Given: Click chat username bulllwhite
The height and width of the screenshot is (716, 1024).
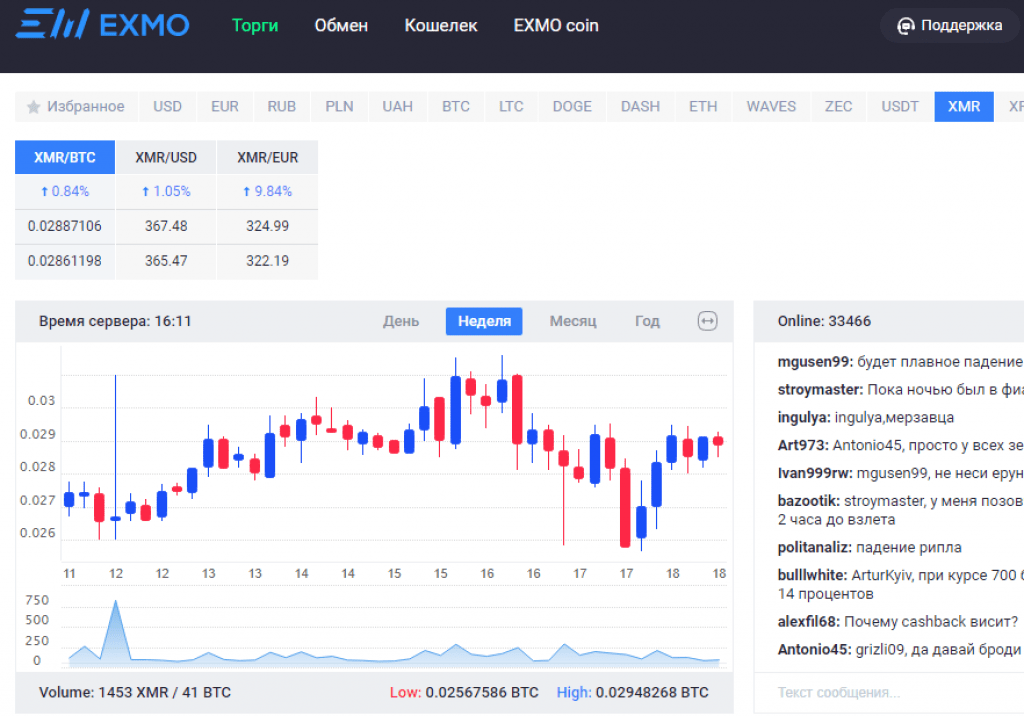Looking at the screenshot, I should coord(812,576).
